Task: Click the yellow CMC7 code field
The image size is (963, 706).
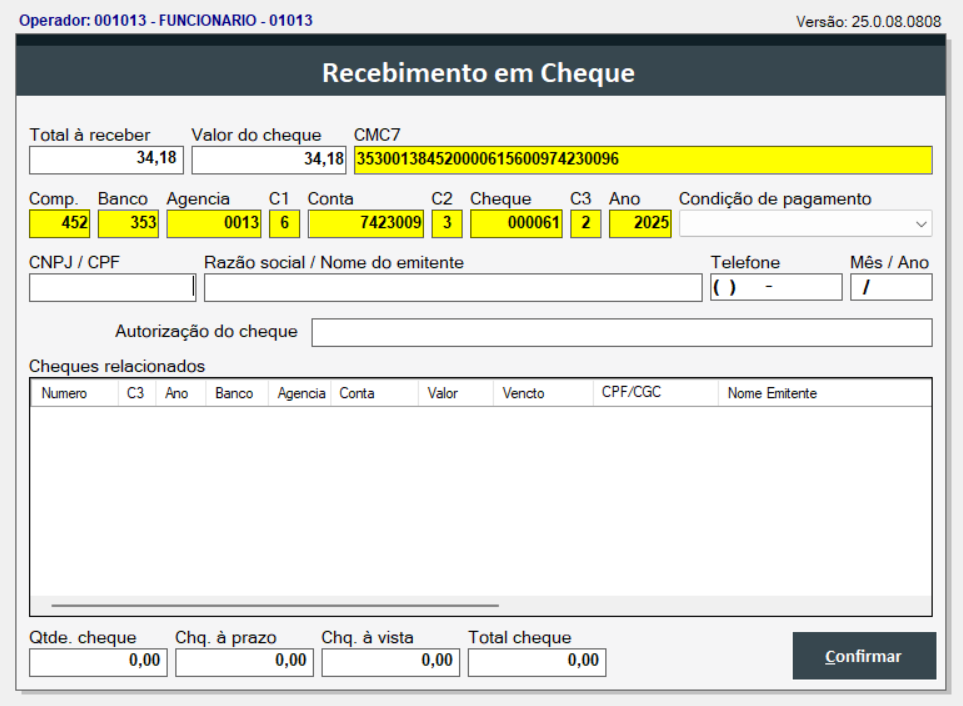Action: tap(643, 160)
